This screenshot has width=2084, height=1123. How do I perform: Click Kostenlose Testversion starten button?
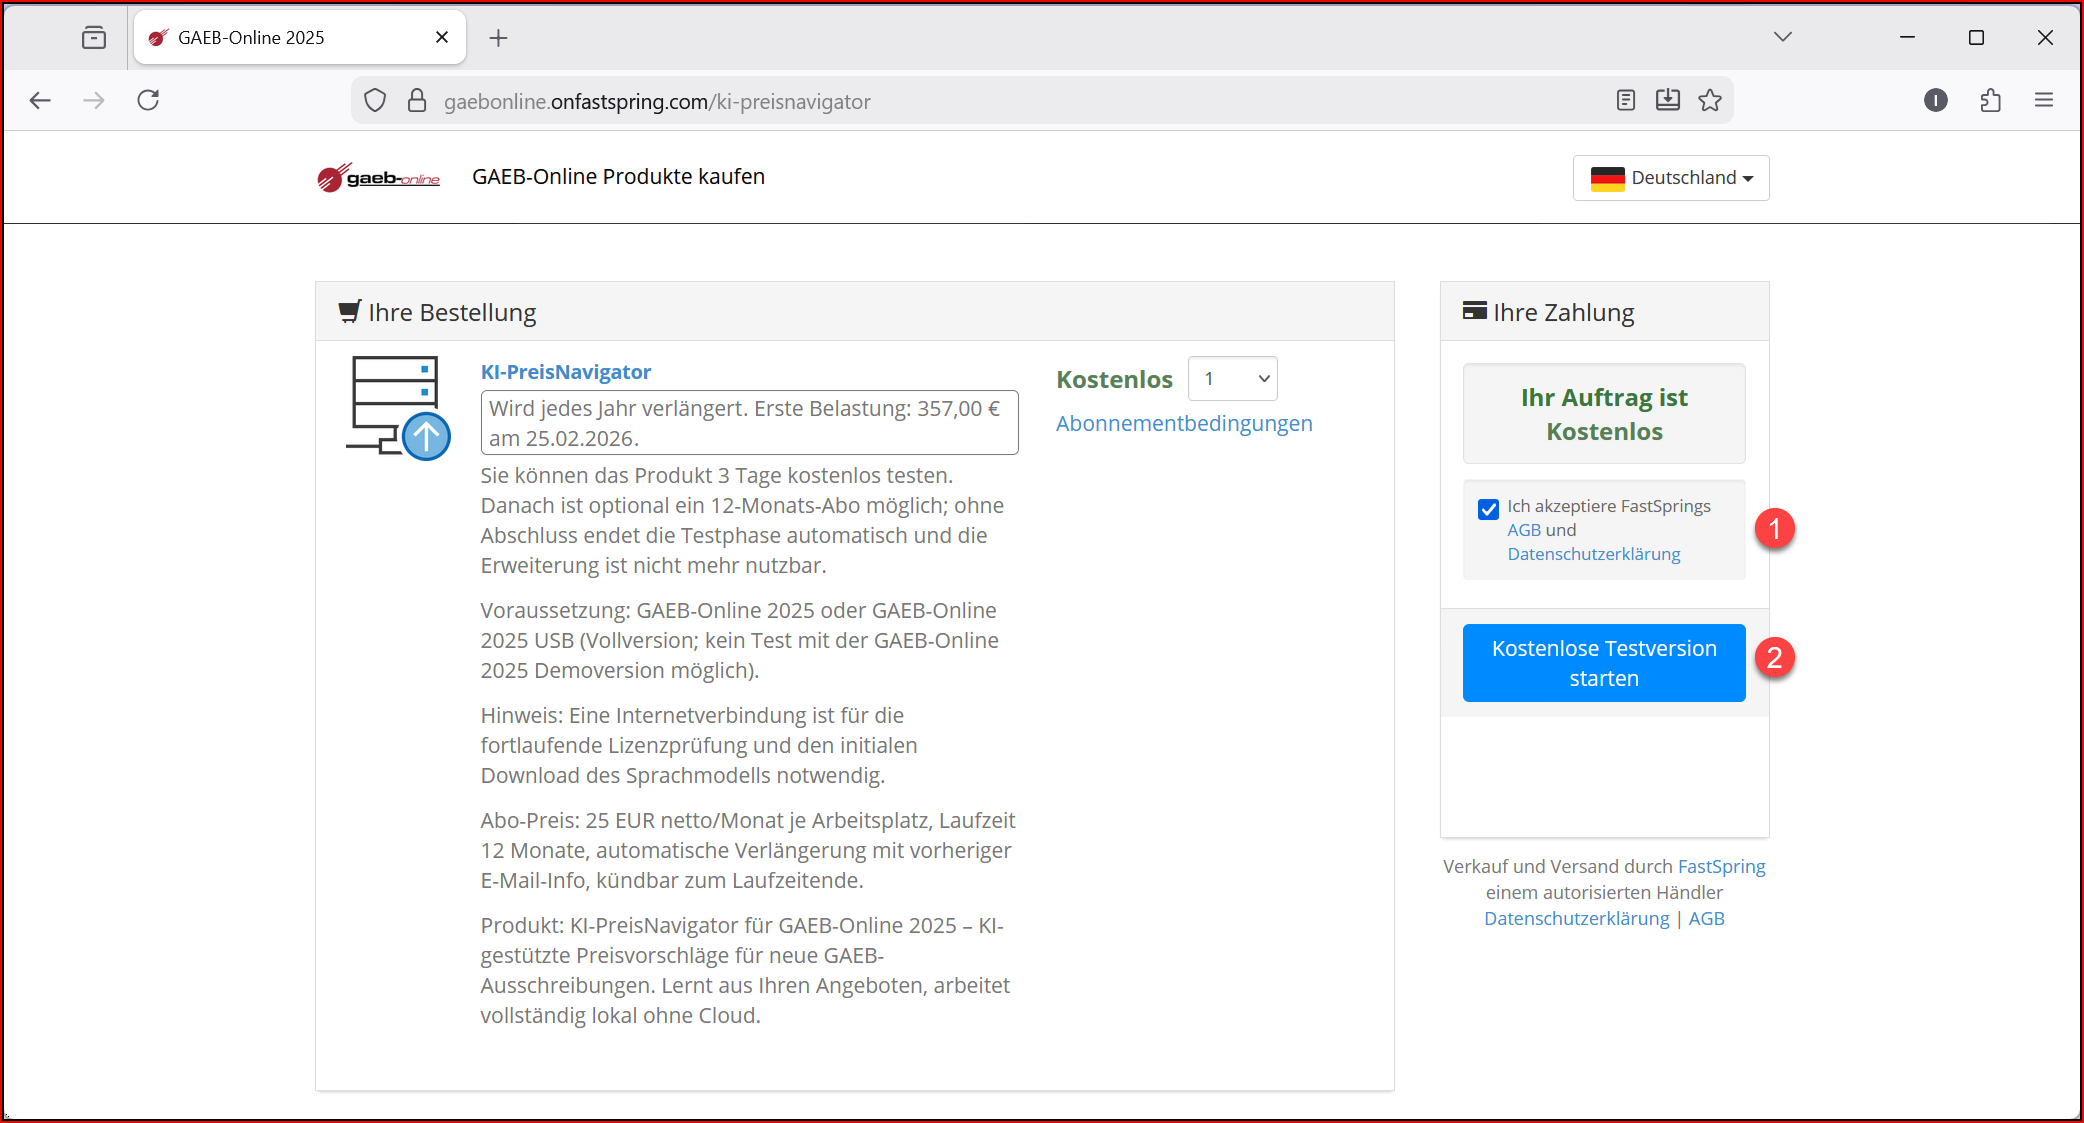click(1604, 663)
